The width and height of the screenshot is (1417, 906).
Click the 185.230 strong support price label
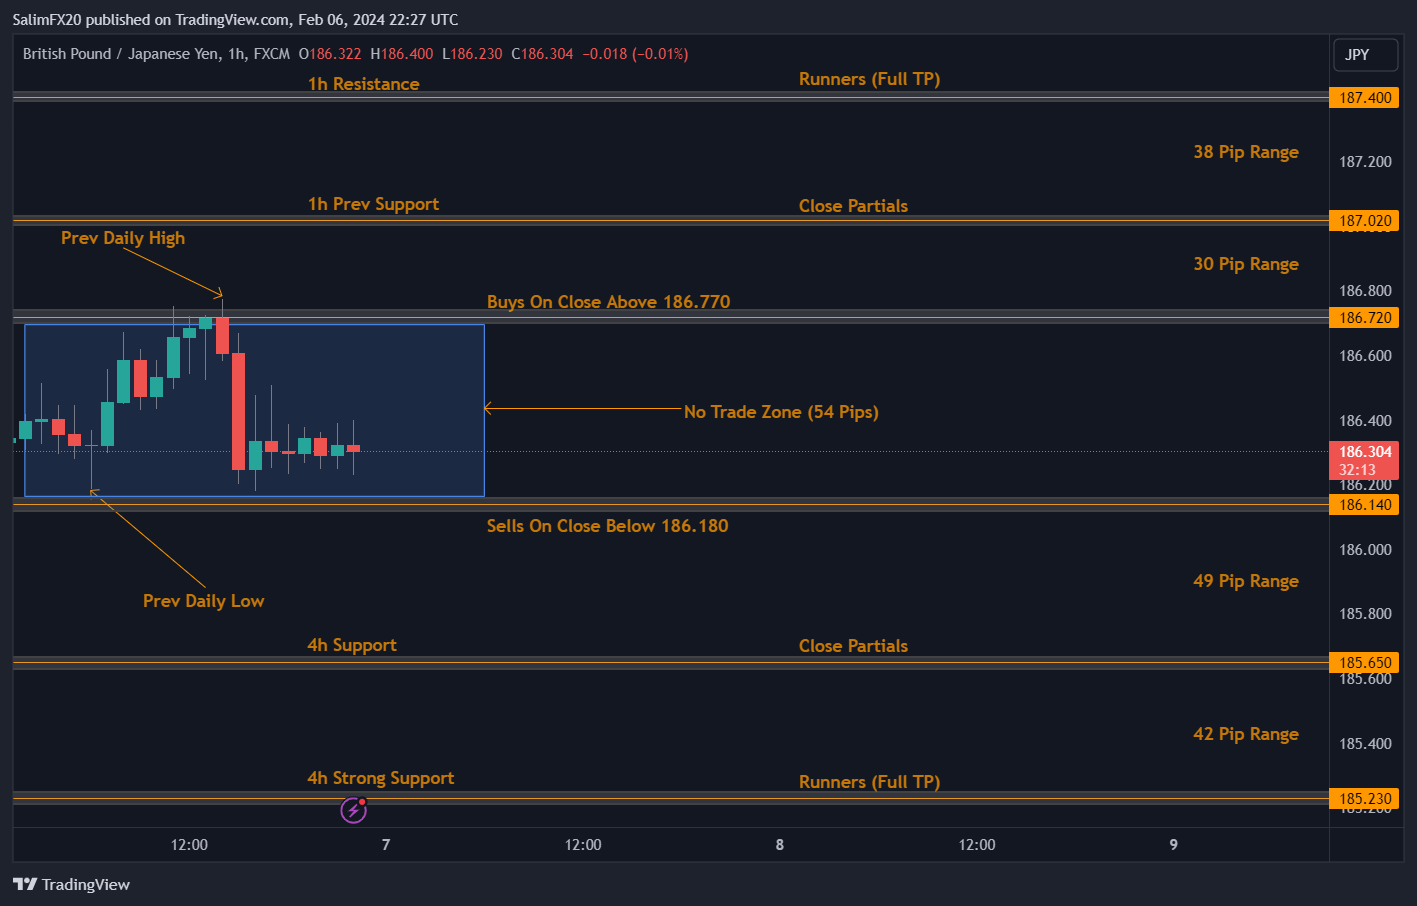(1364, 798)
